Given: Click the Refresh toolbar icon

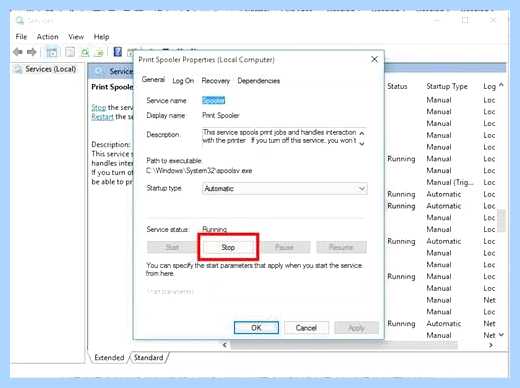Looking at the screenshot, I should tap(85, 52).
